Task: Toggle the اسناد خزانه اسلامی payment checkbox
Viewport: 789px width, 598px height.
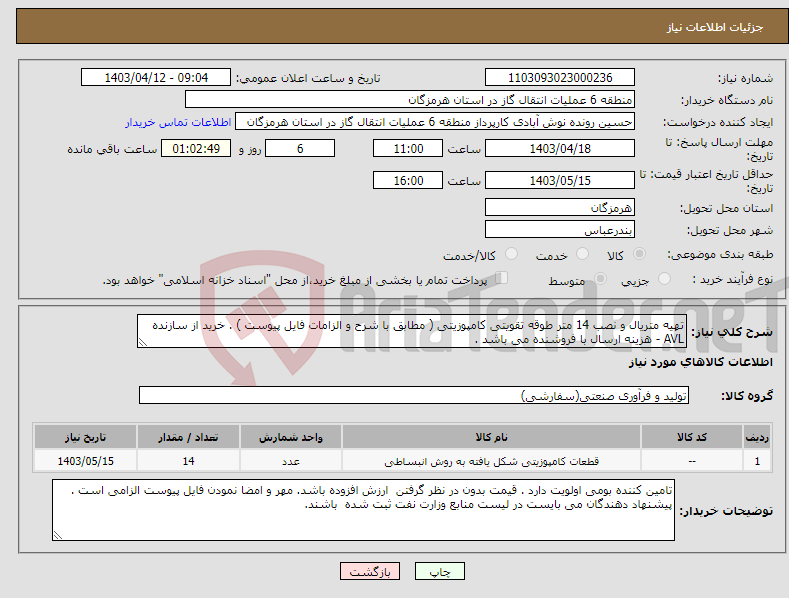Action: [x=502, y=278]
